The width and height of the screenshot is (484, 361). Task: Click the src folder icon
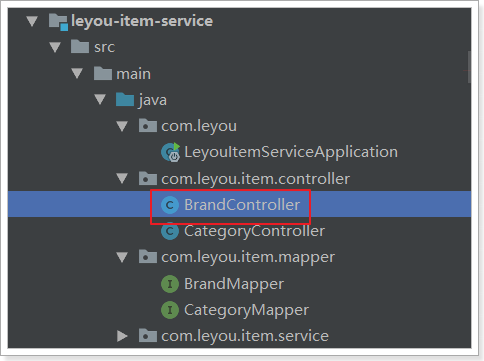(x=80, y=47)
